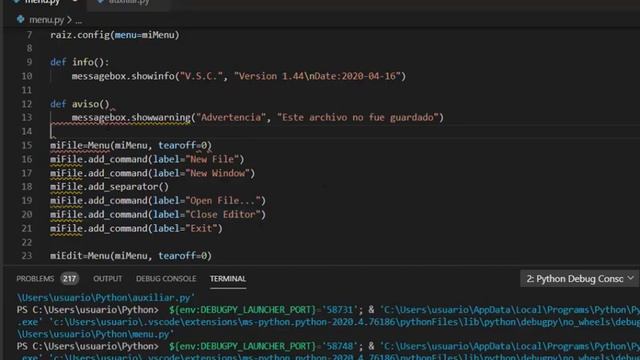This screenshot has width=640, height=360.
Task: Click the raiz.config(menu=miMenu) code line
Action: pos(115,35)
